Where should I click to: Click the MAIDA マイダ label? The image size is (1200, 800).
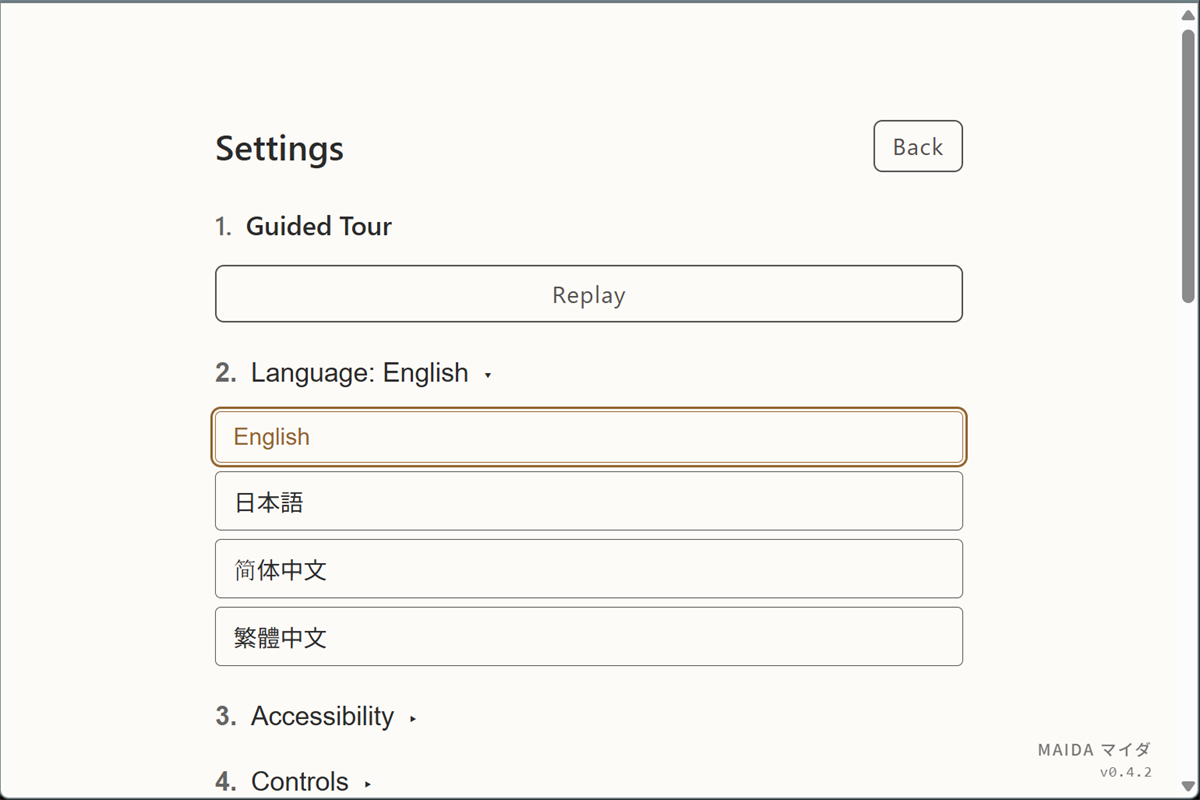1094,749
